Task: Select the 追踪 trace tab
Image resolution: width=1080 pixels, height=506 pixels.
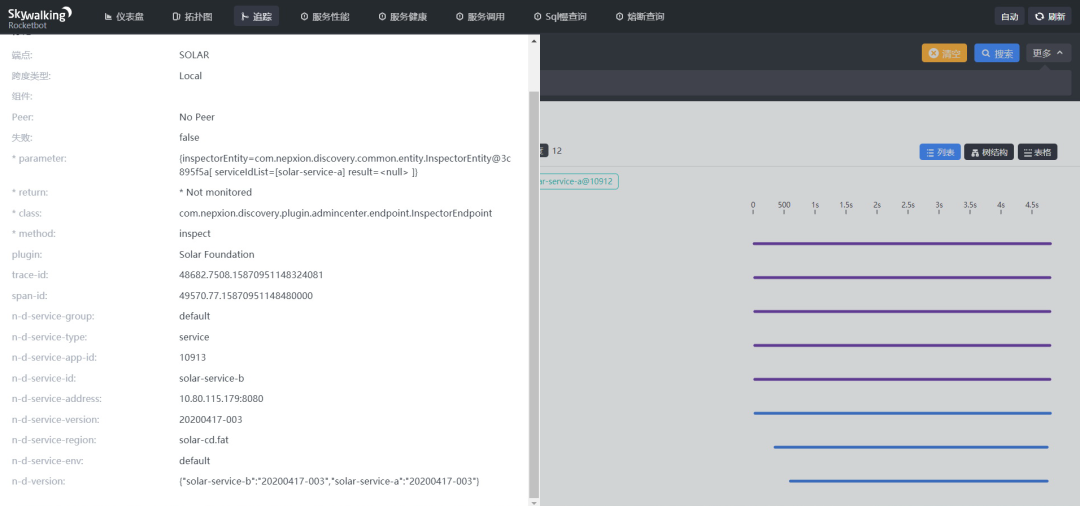Action: tap(256, 17)
